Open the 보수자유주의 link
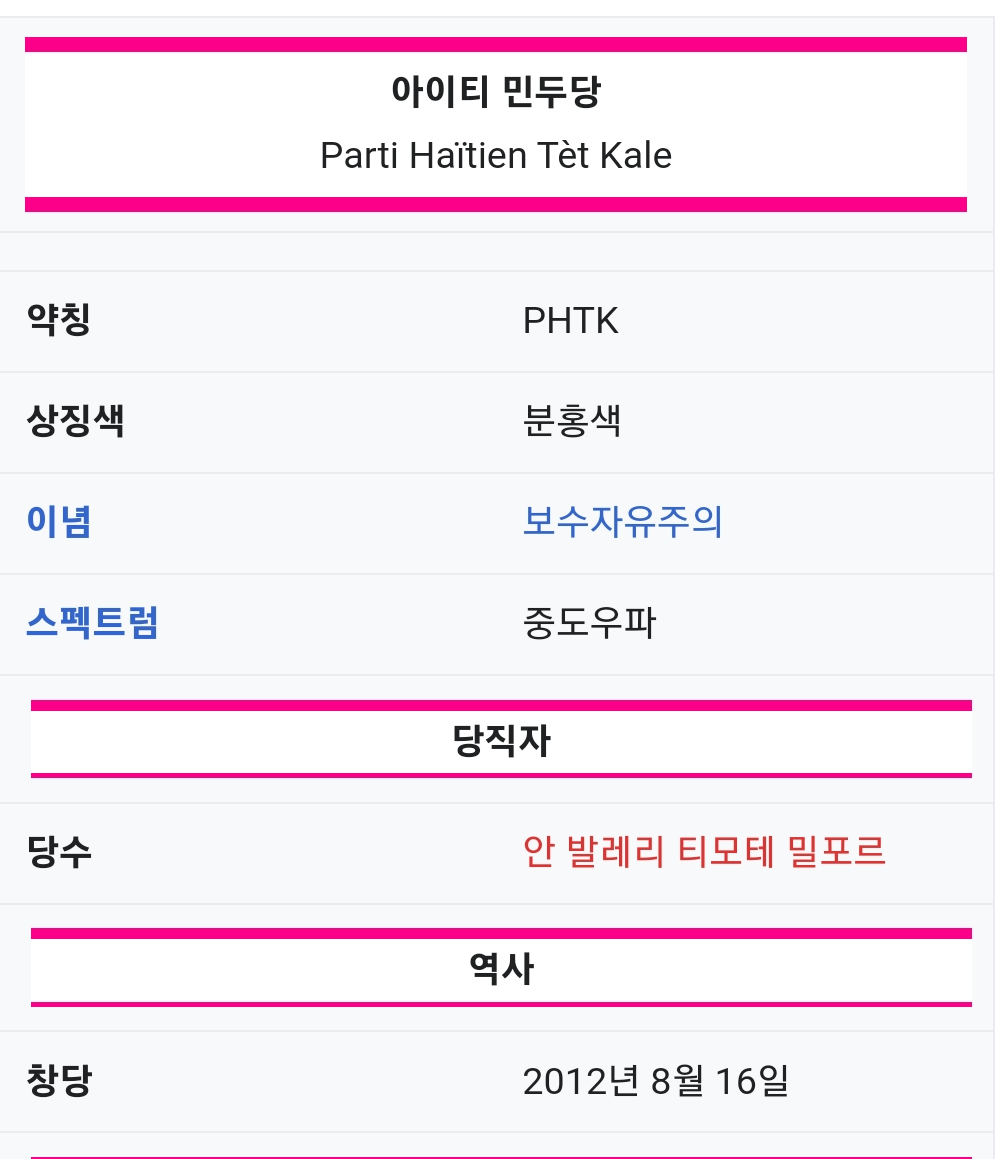The width and height of the screenshot is (1001, 1159). (x=622, y=522)
